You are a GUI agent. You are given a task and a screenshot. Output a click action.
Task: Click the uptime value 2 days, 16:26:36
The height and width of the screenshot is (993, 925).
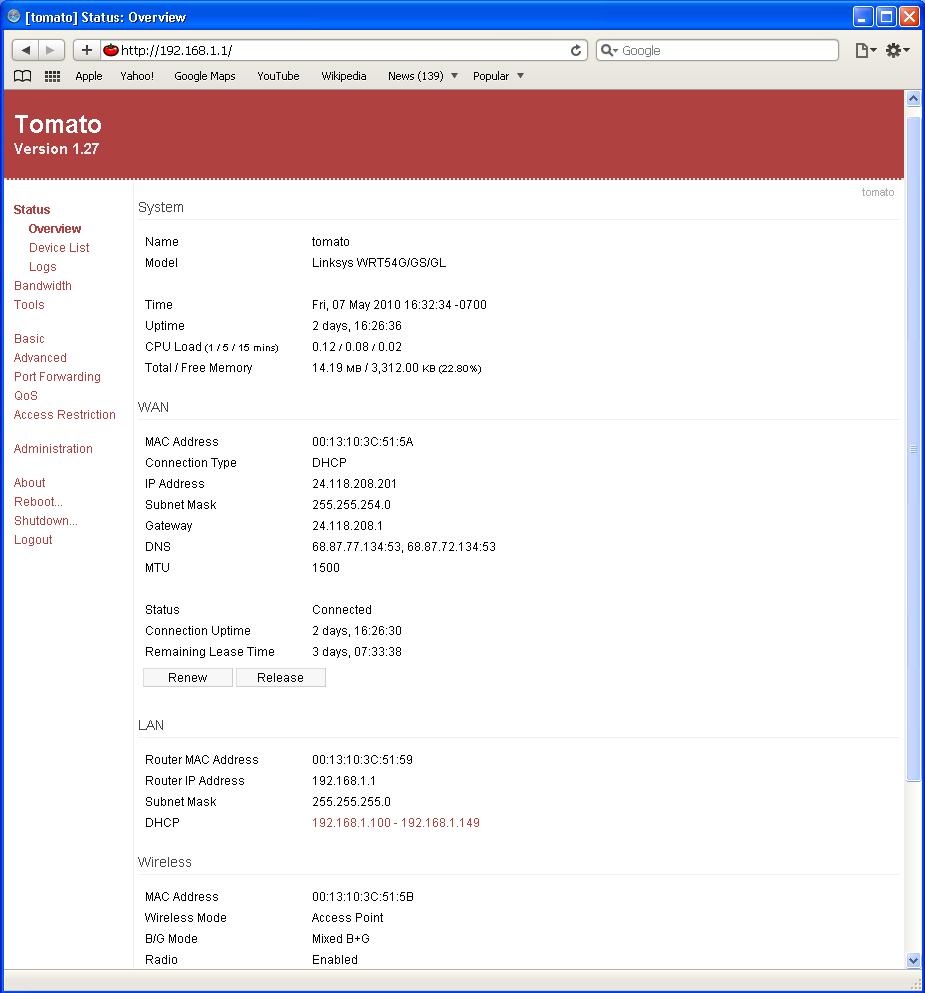356,326
